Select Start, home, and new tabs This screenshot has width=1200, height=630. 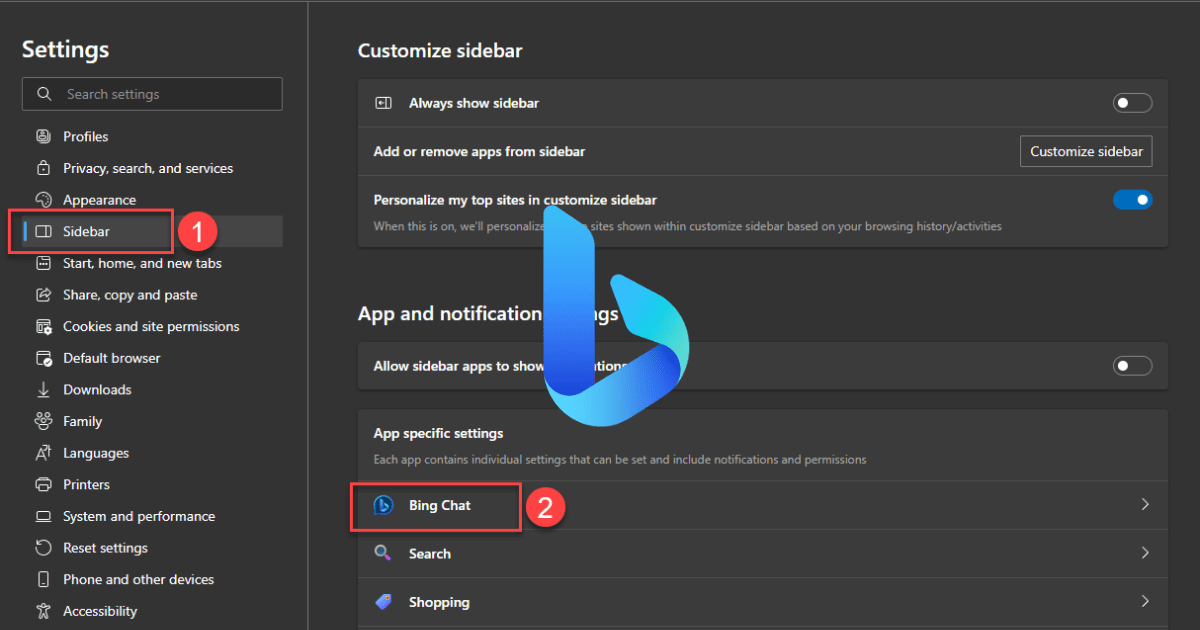[142, 264]
